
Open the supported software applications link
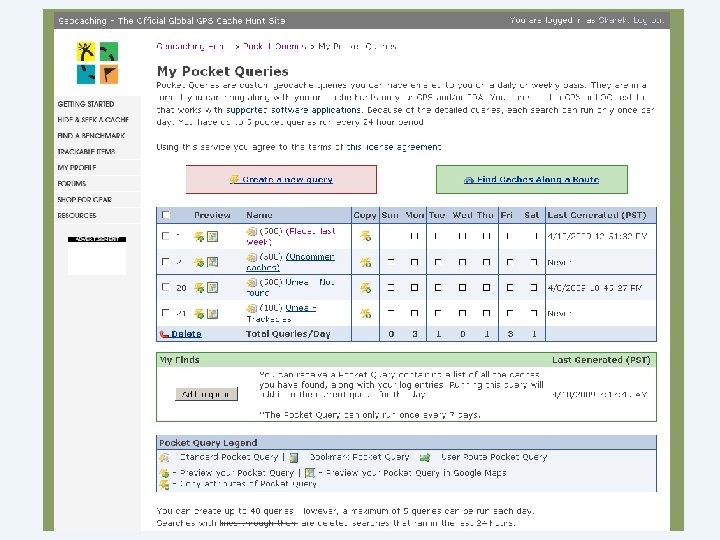coord(293,110)
